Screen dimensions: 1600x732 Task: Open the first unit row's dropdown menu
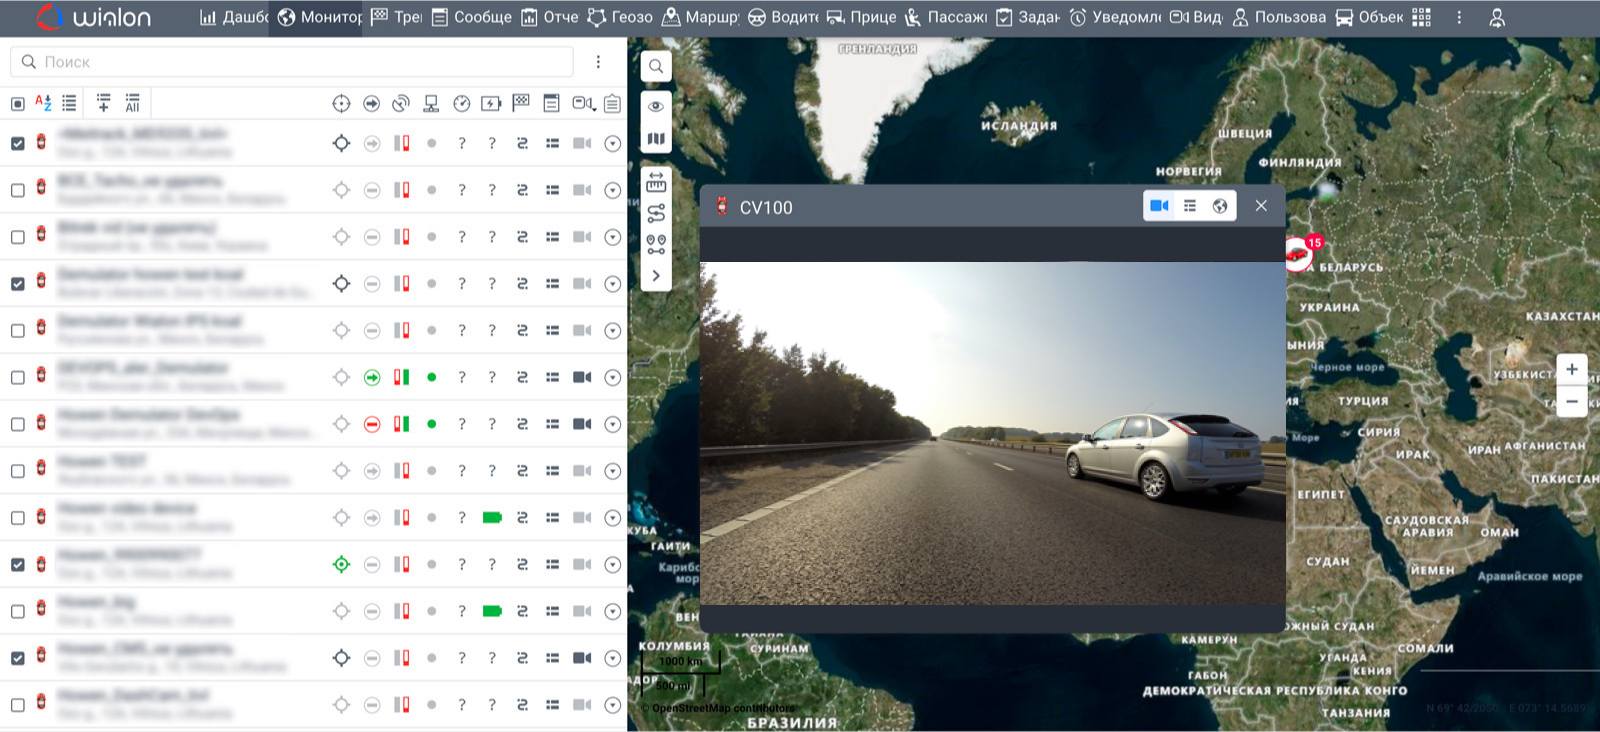pos(613,144)
